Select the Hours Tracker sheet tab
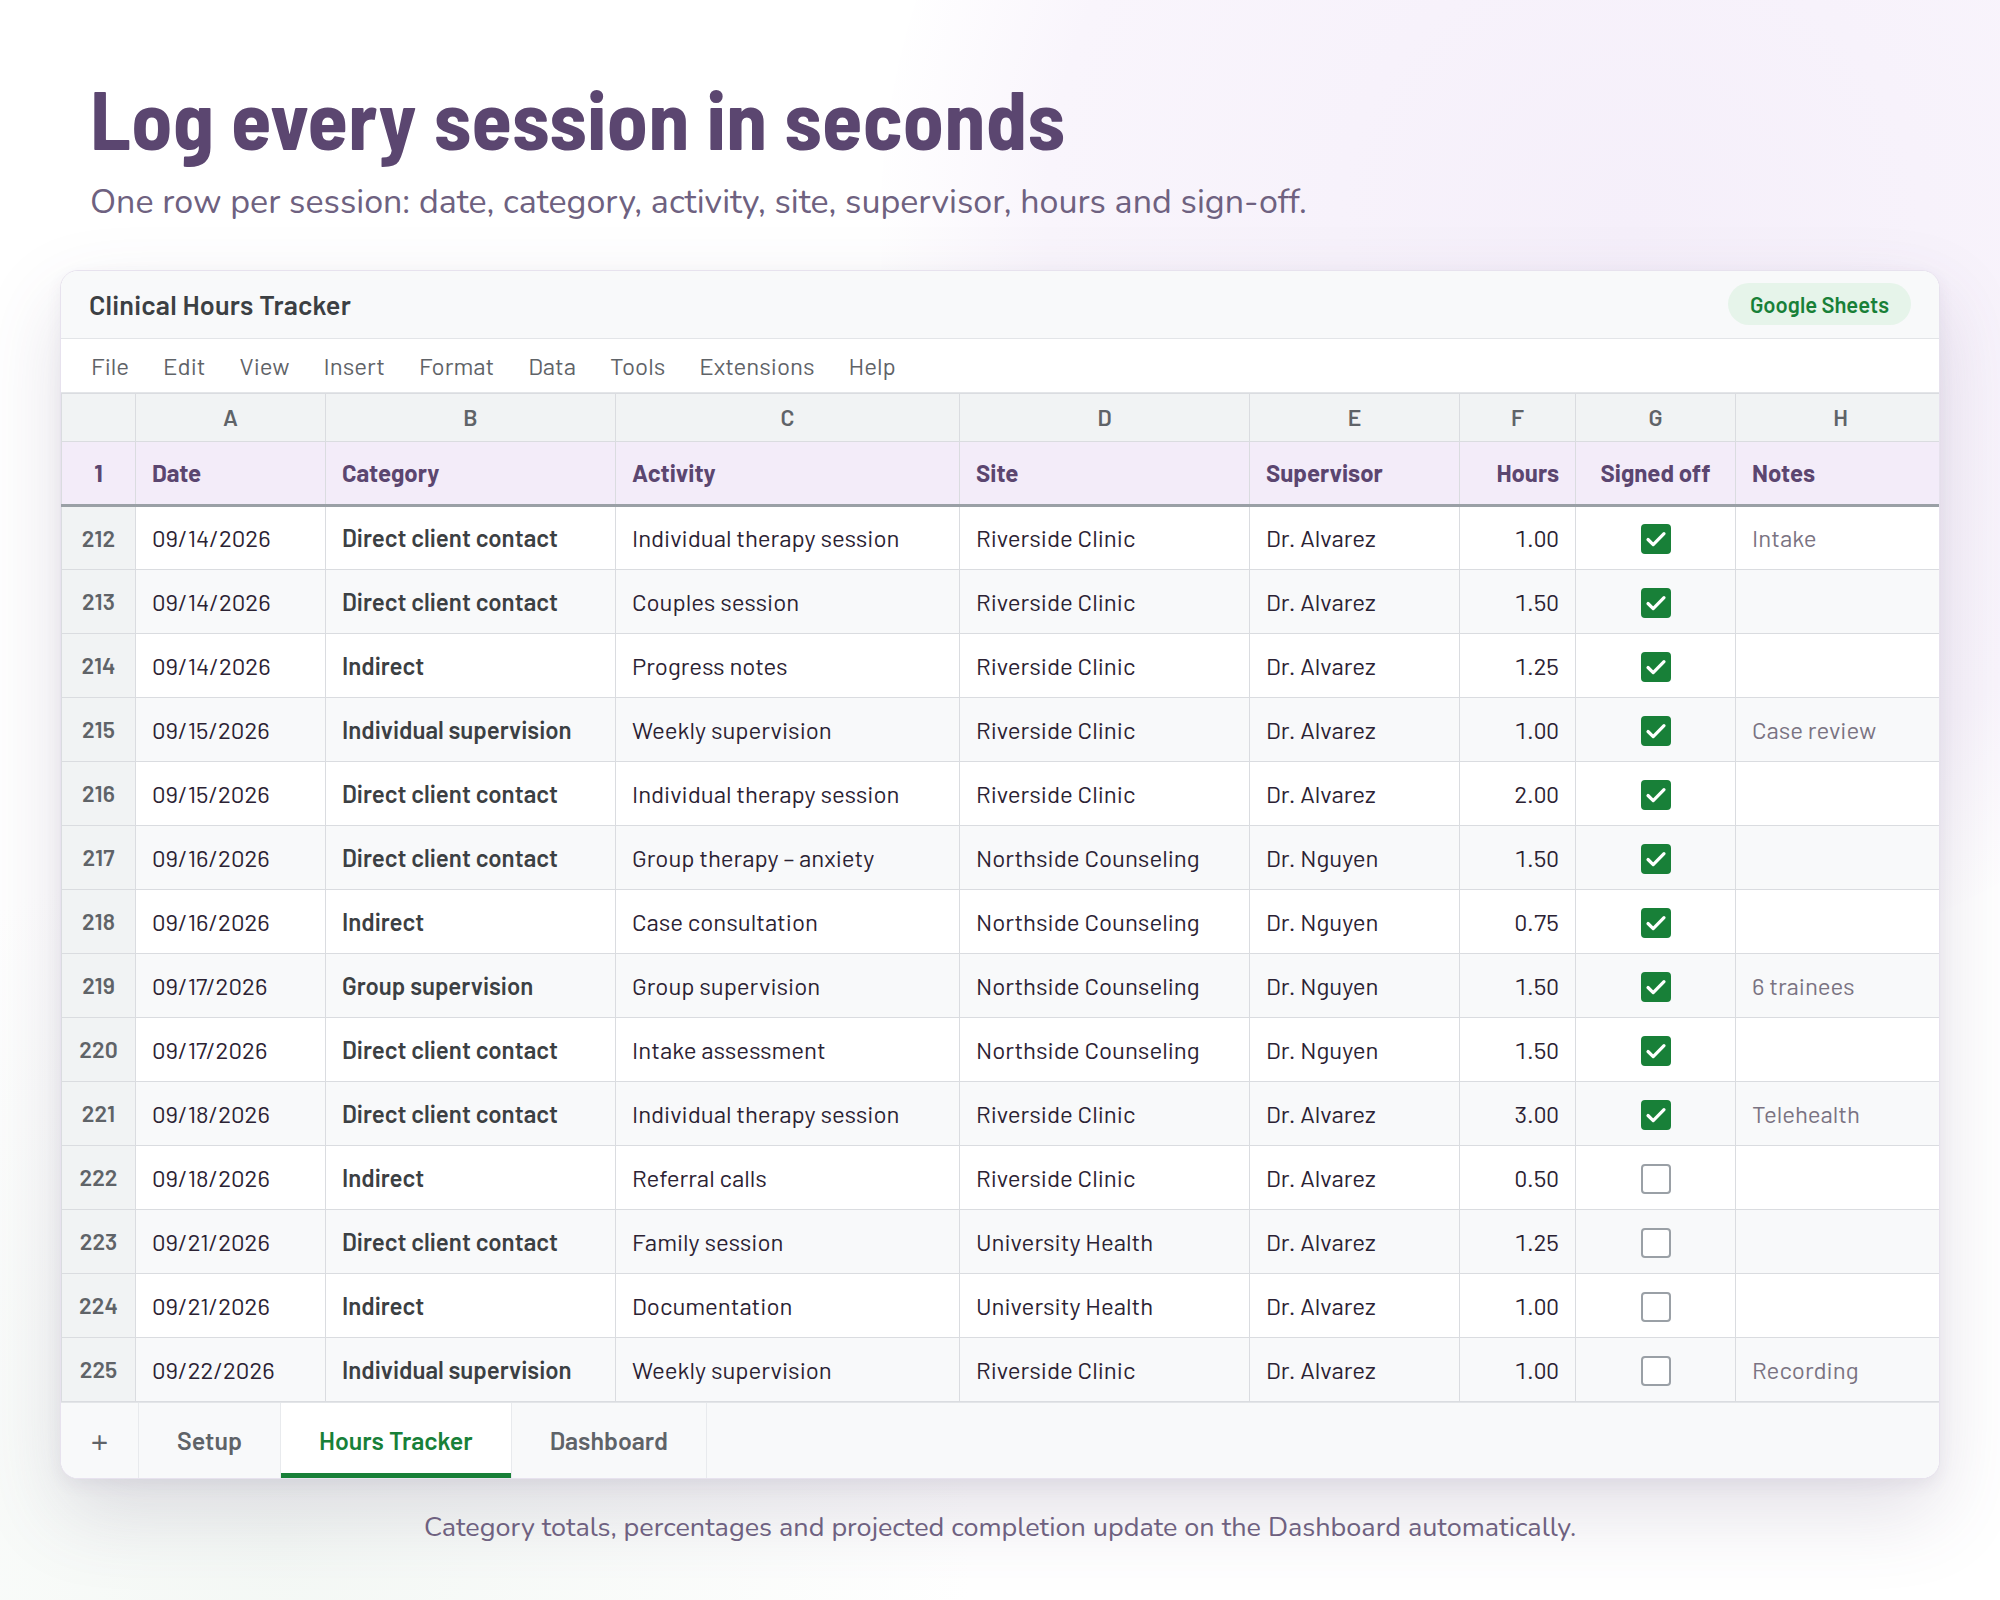The width and height of the screenshot is (2000, 1600). tap(396, 1441)
